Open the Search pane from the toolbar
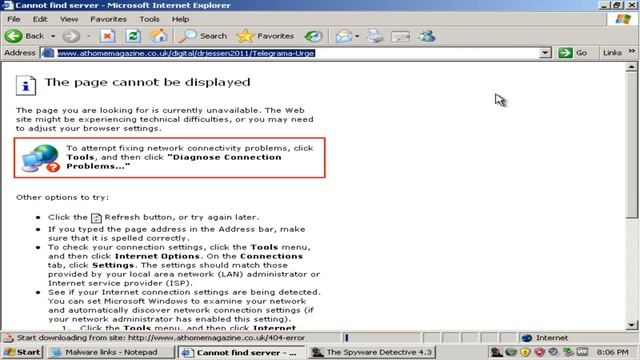This screenshot has height=360, width=640. [203, 36]
